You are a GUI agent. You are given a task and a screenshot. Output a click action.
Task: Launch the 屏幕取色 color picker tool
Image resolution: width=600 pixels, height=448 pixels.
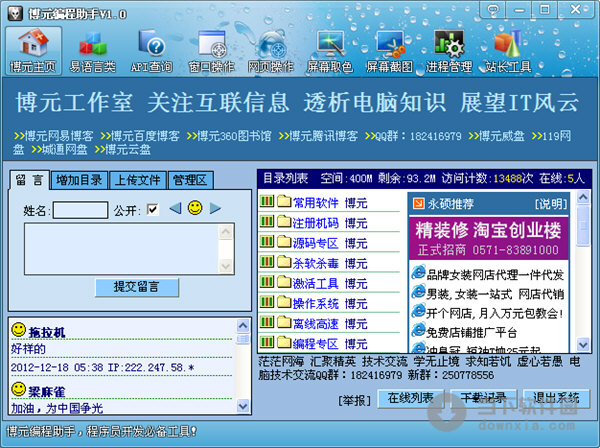(x=330, y=51)
